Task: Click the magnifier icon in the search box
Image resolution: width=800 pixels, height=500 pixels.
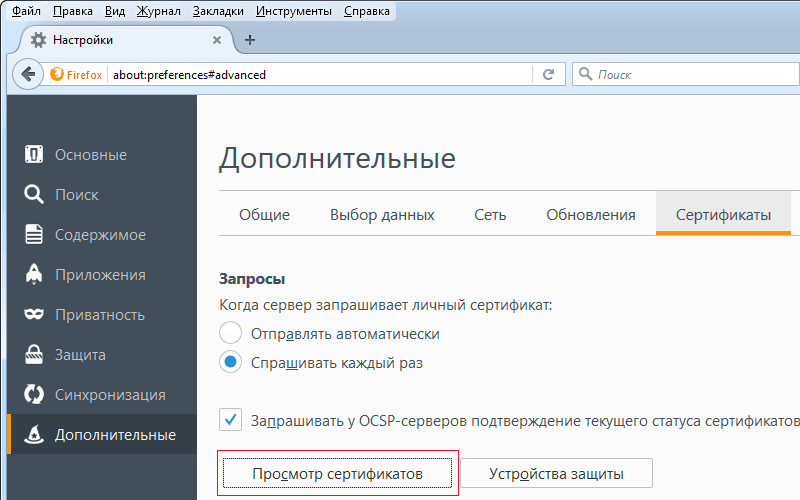Action: point(585,74)
